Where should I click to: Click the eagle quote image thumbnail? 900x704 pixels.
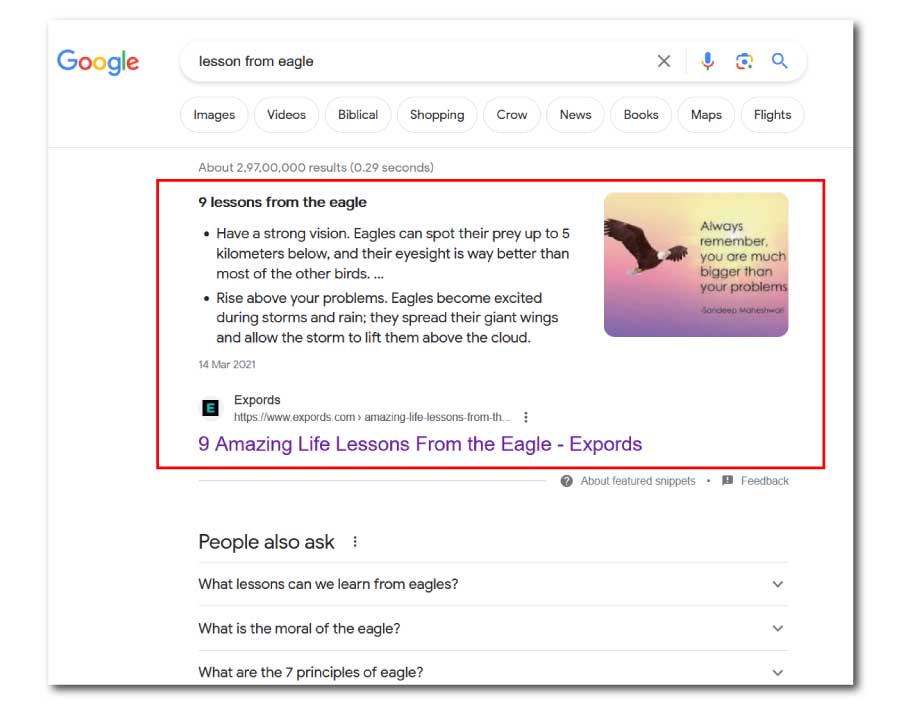coord(695,263)
